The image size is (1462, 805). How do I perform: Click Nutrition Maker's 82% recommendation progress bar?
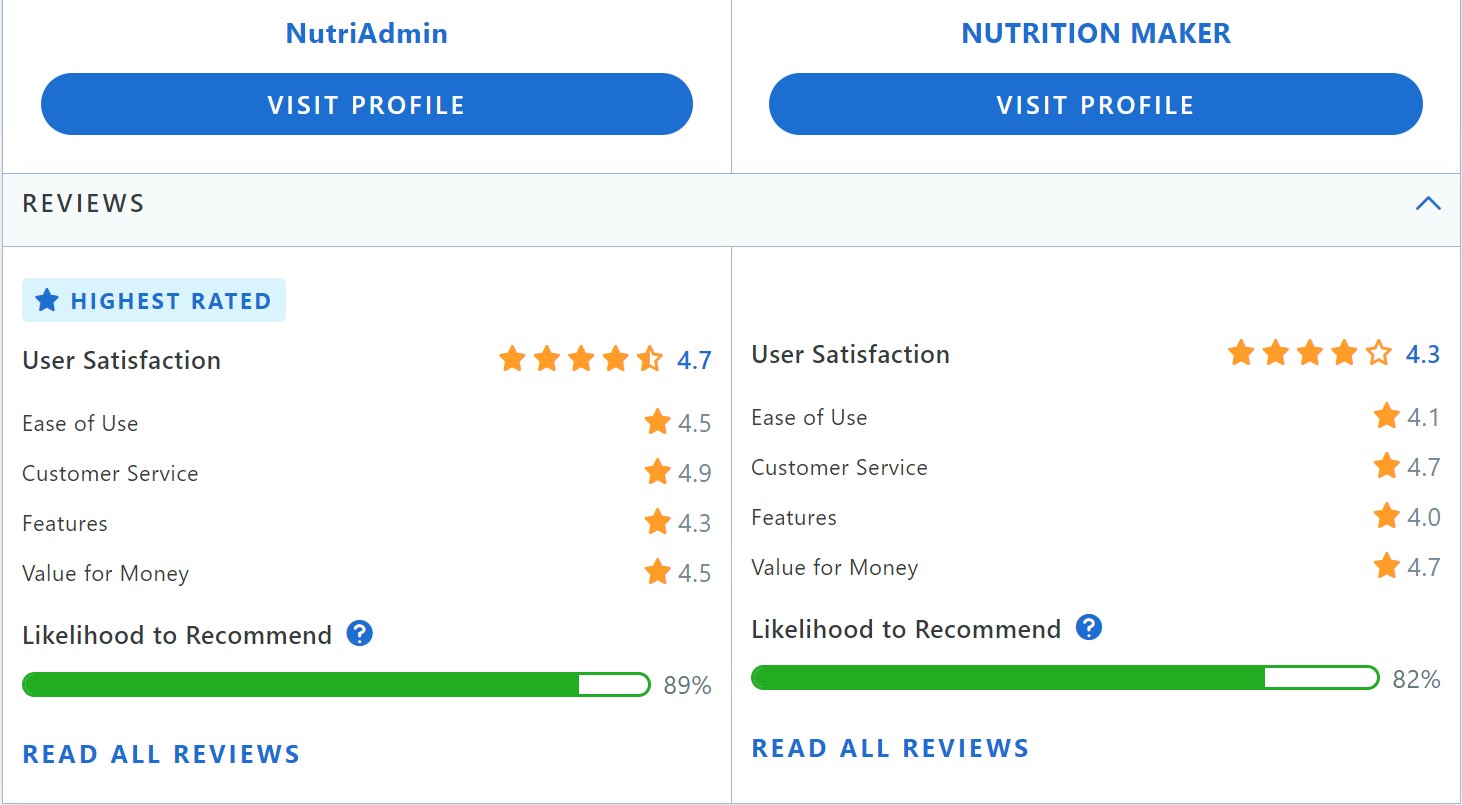[x=1065, y=677]
